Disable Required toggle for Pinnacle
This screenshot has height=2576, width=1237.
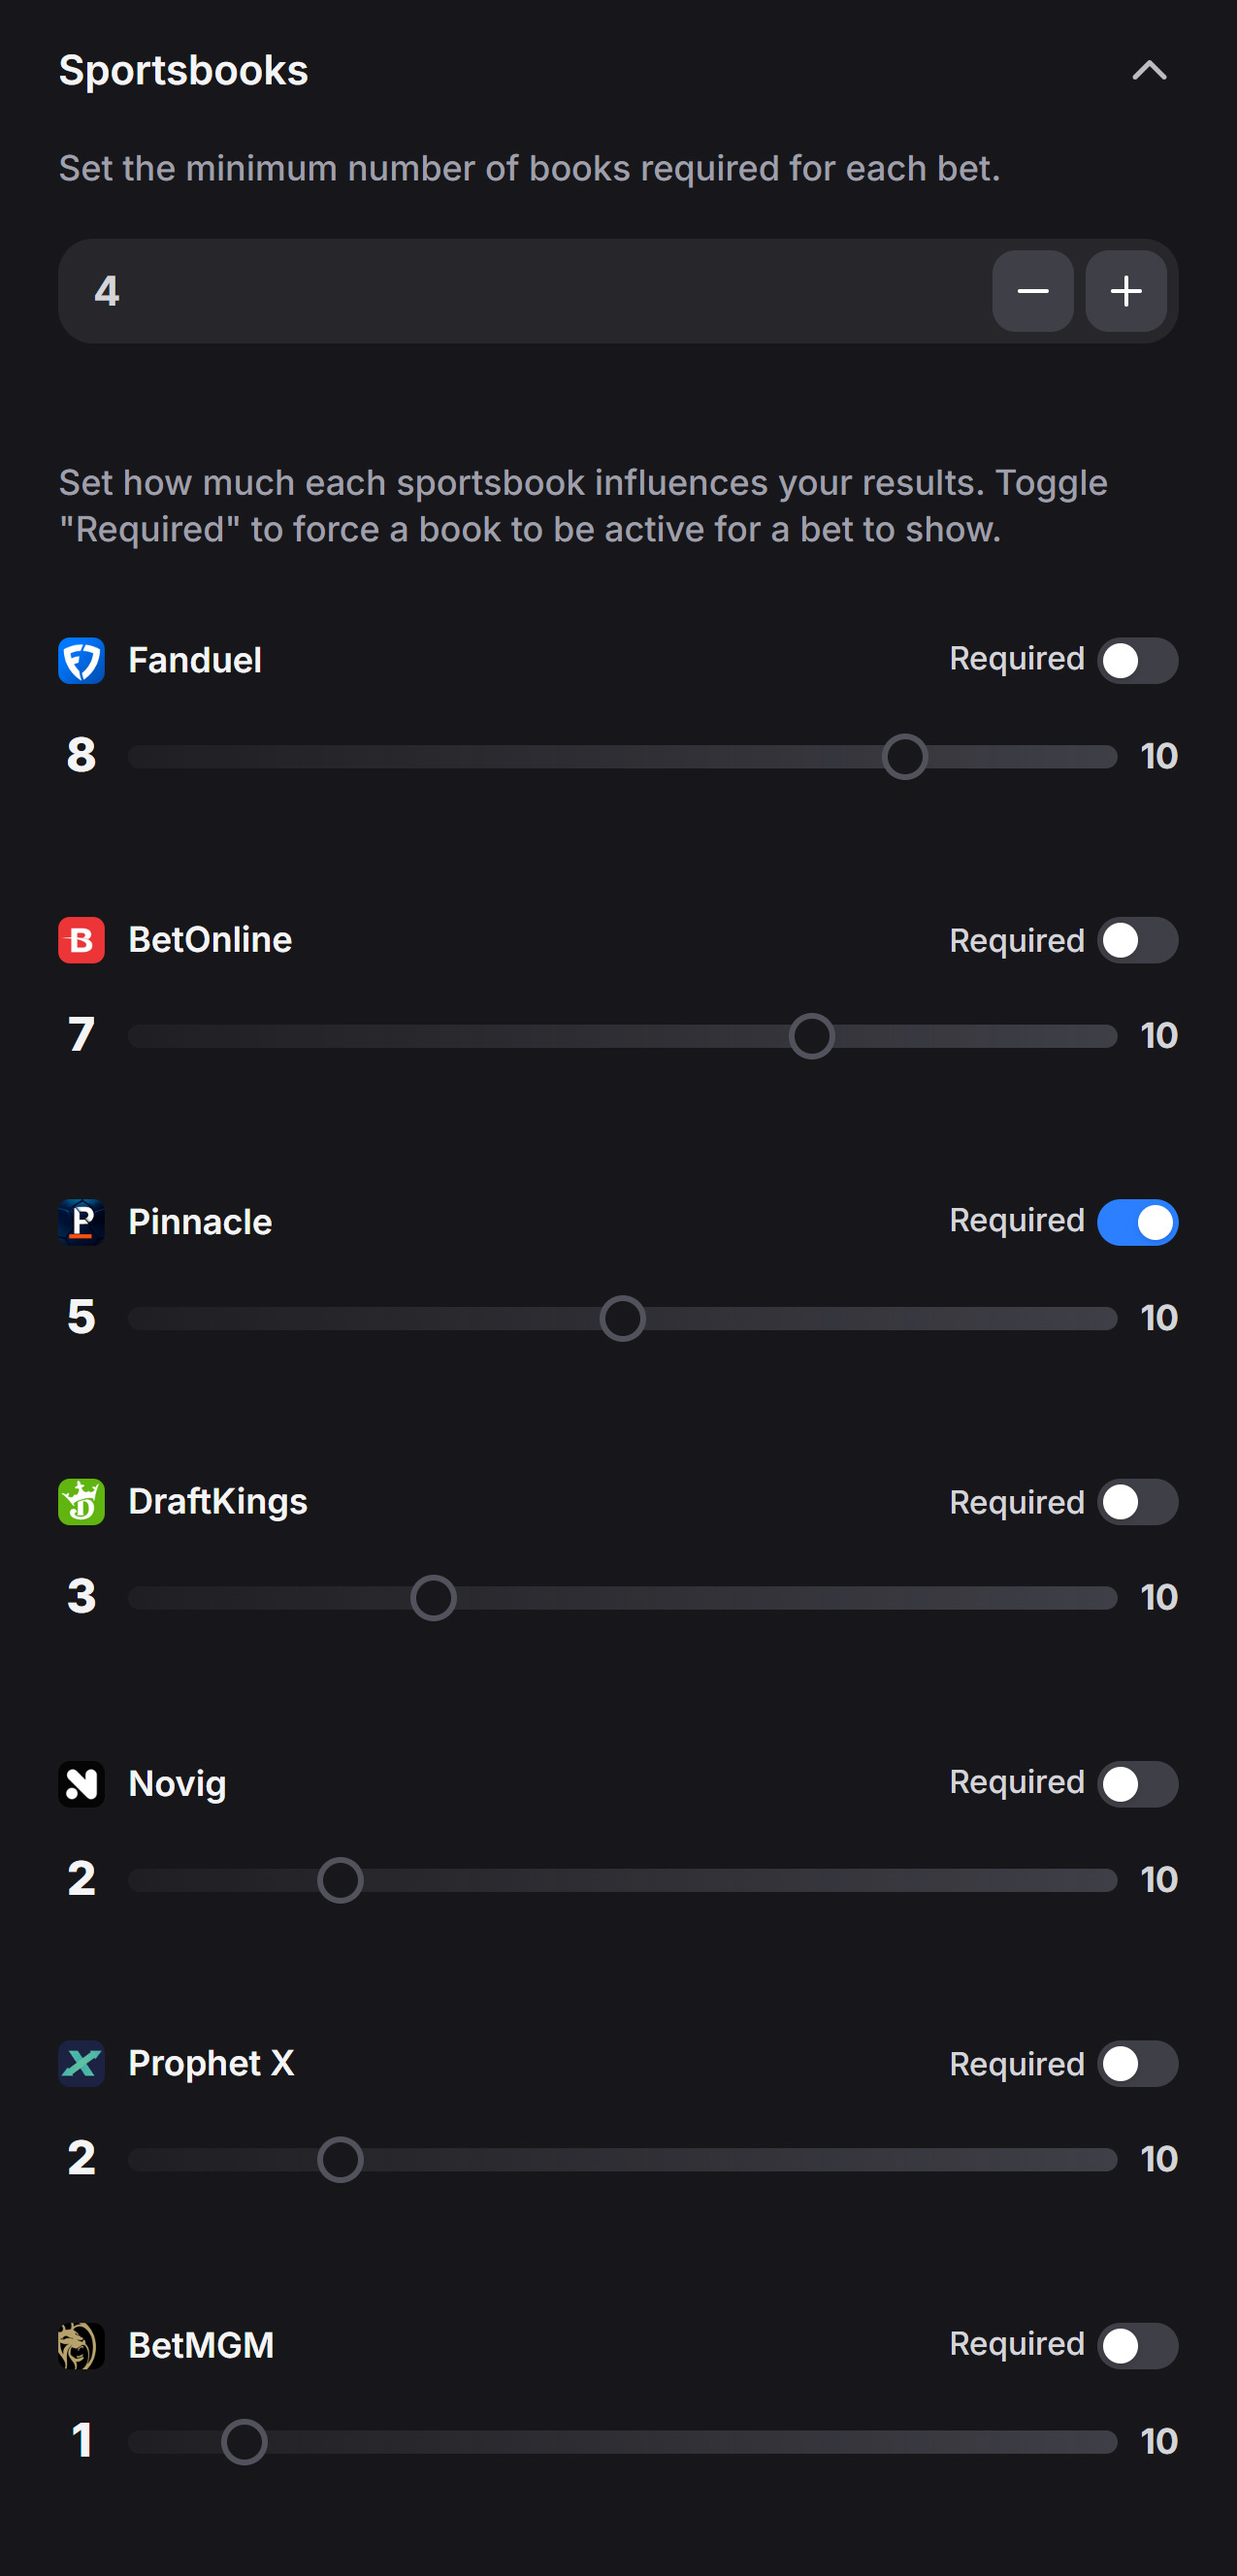tap(1137, 1222)
